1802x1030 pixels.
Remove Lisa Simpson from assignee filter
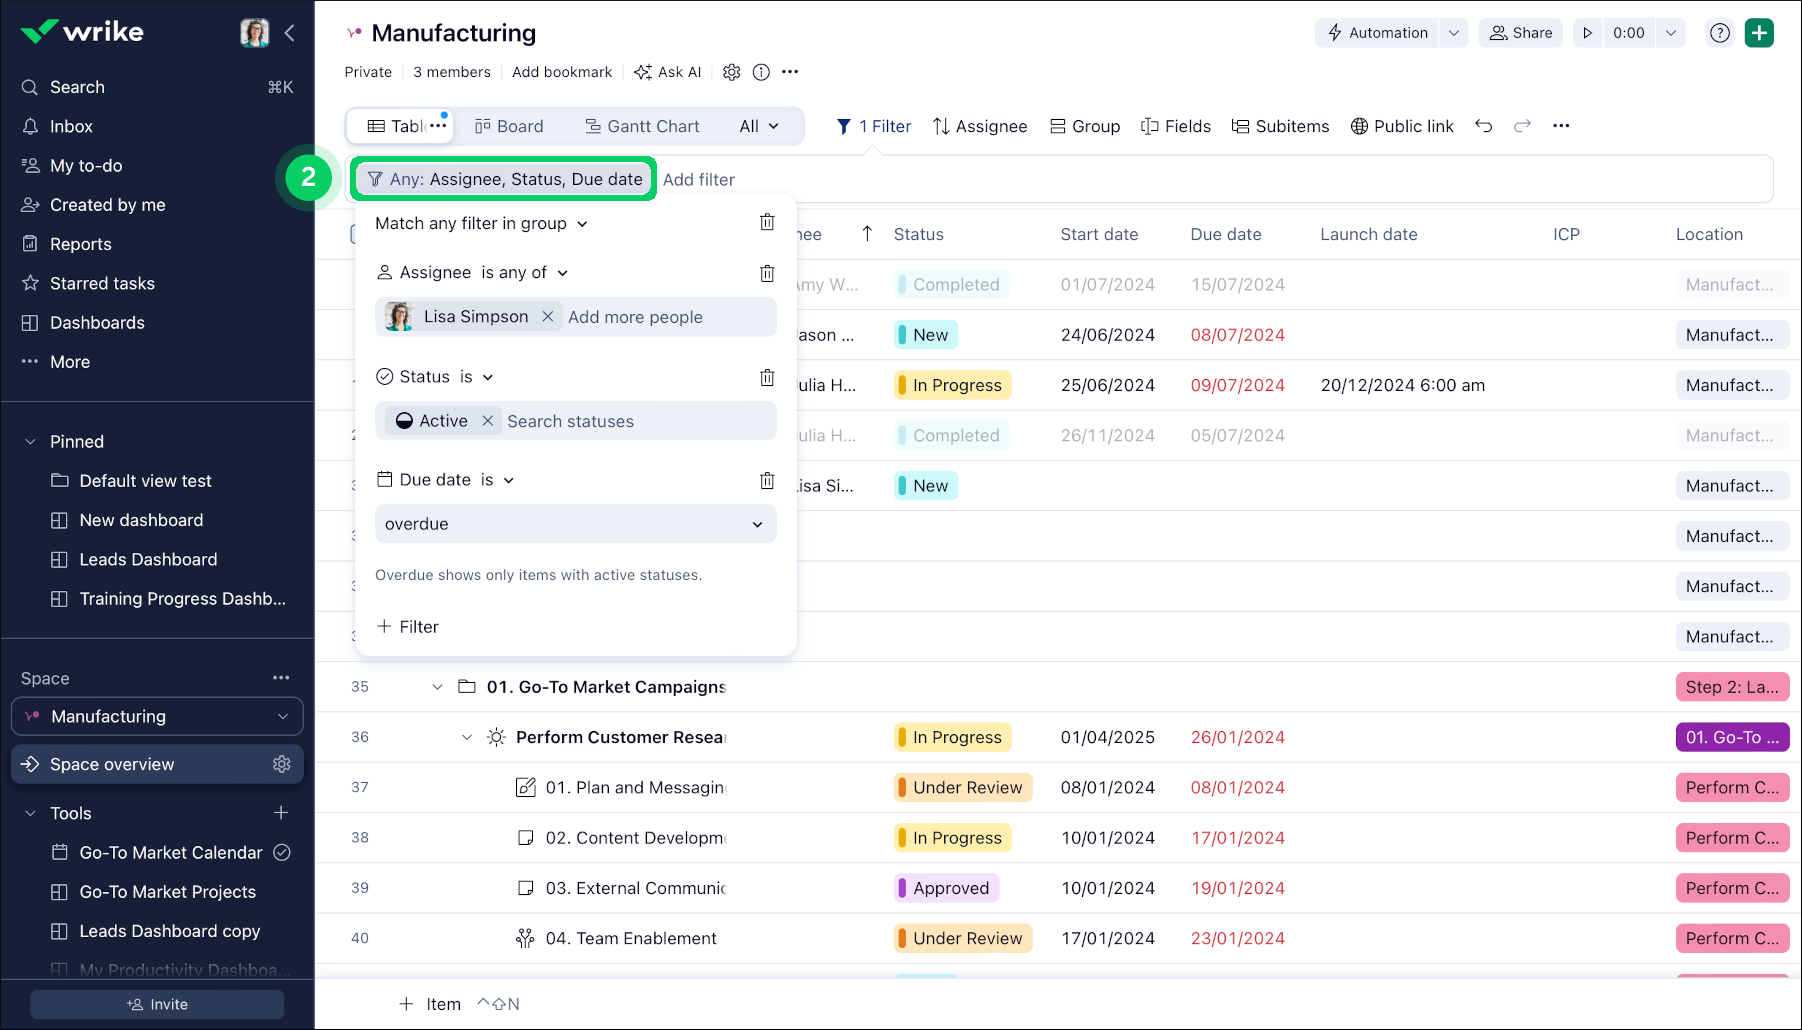(x=548, y=317)
